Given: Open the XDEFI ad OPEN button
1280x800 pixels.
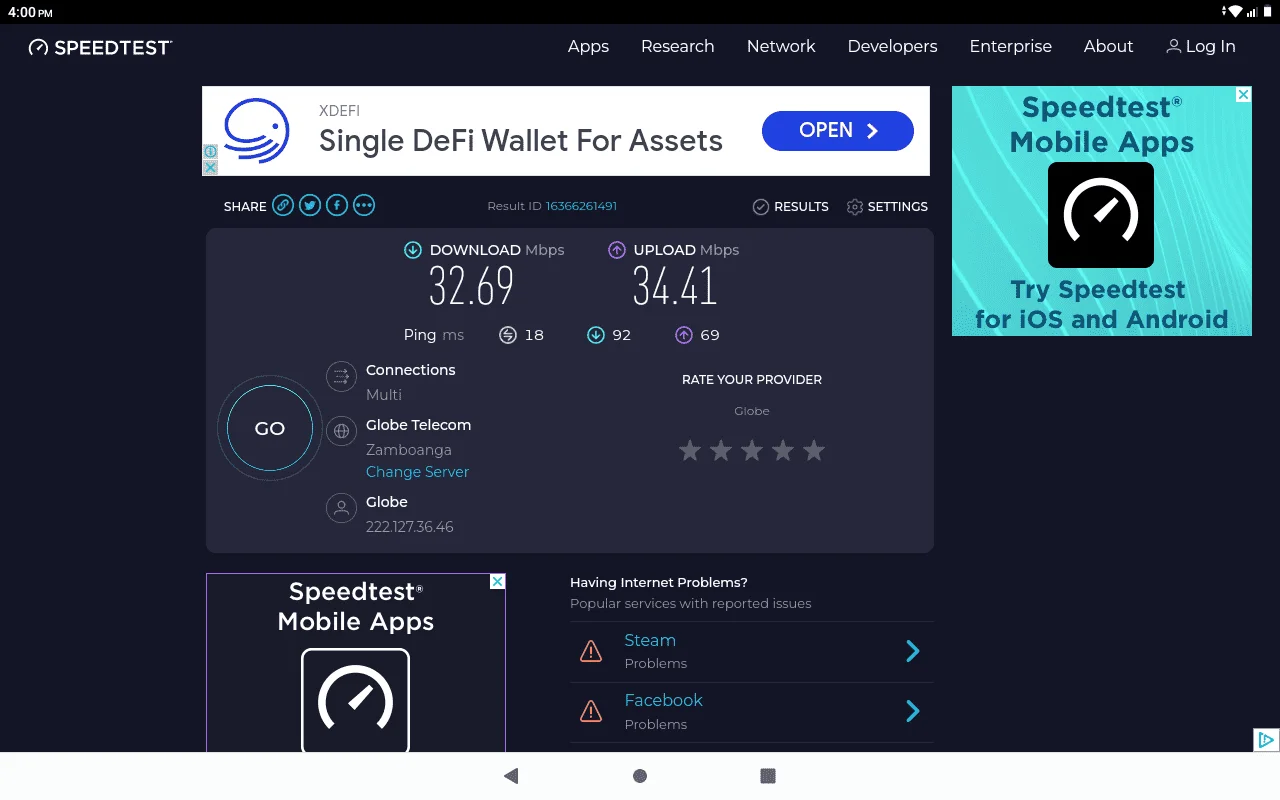Looking at the screenshot, I should click(x=838, y=131).
